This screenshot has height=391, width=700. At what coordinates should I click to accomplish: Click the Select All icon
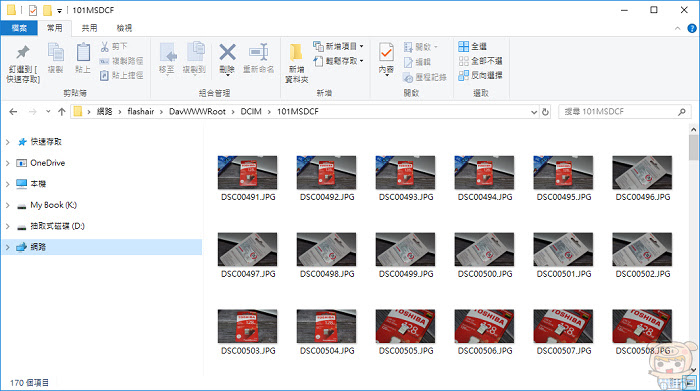coord(463,46)
